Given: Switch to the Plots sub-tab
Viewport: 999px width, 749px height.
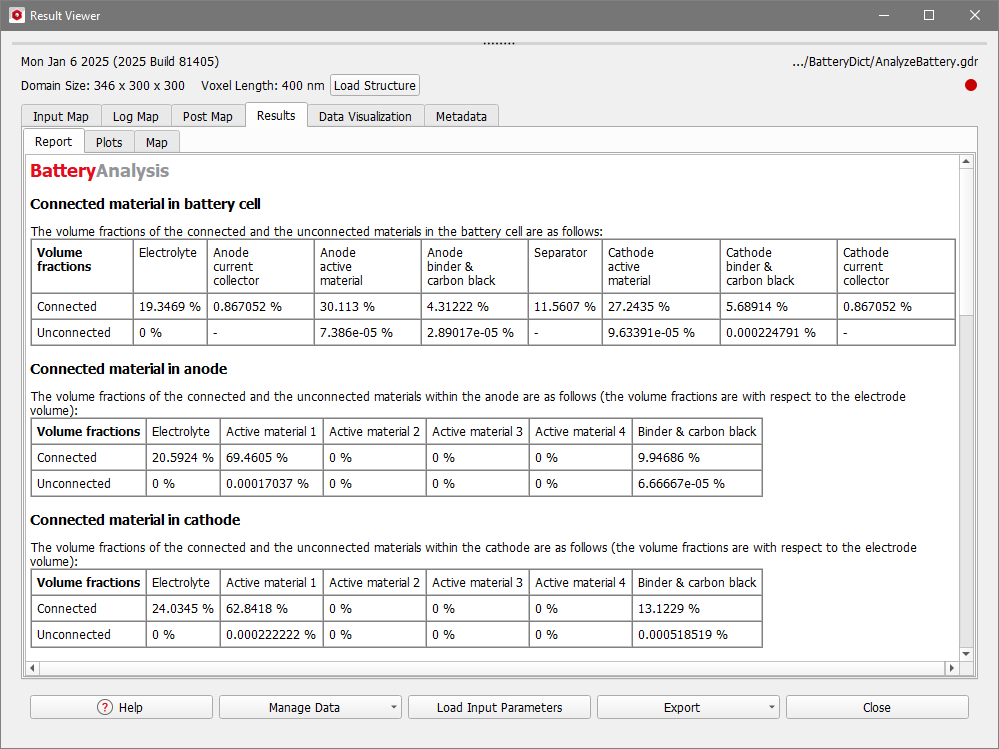Looking at the screenshot, I should pyautogui.click(x=109, y=142).
